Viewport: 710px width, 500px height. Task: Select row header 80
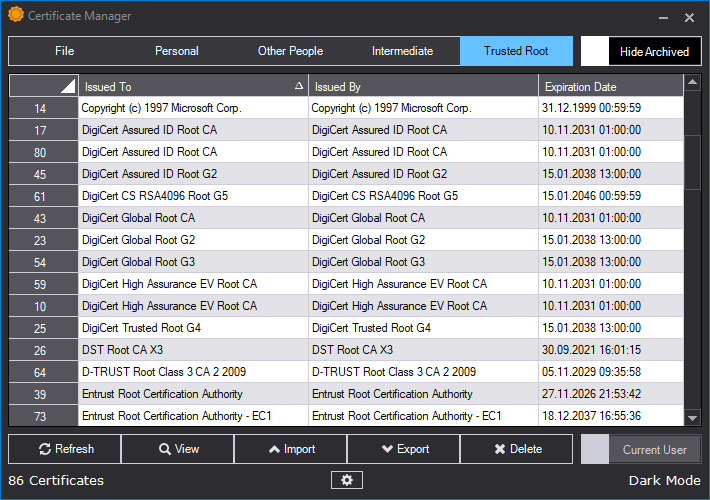coord(43,152)
